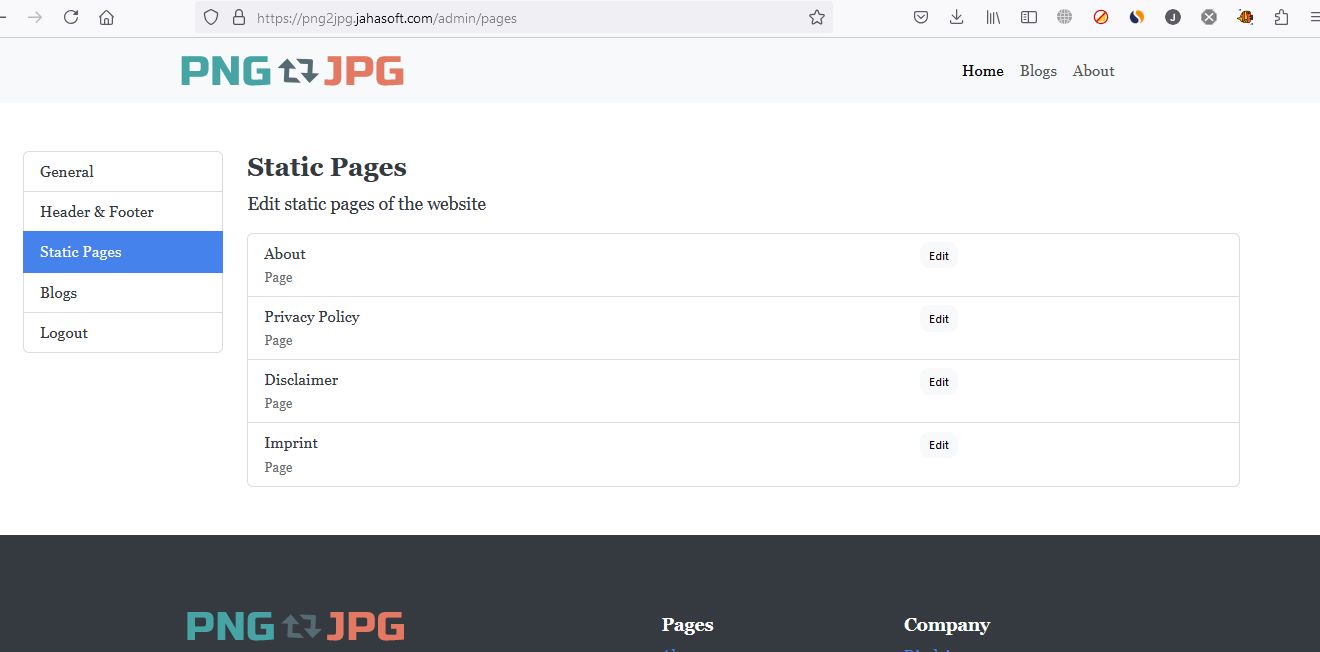
Task: Show the library bookmarks icon
Action: tap(993, 17)
